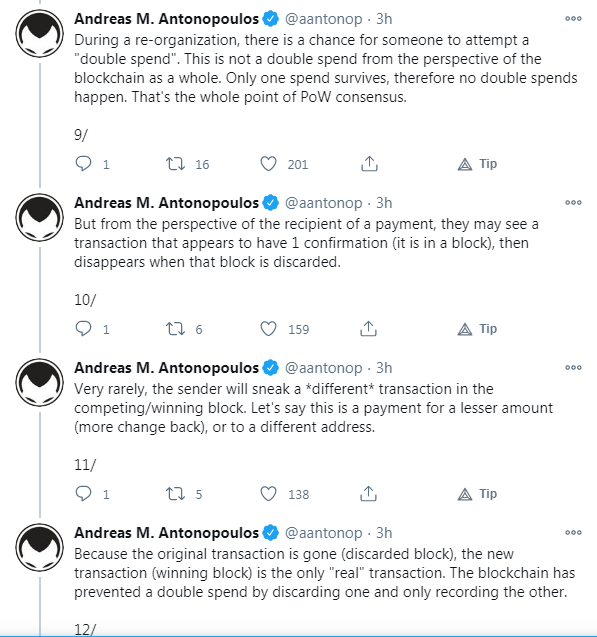Open @aantonop handle on first tweet
Image resolution: width=597 pixels, height=637 pixels.
pyautogui.click(x=323, y=19)
